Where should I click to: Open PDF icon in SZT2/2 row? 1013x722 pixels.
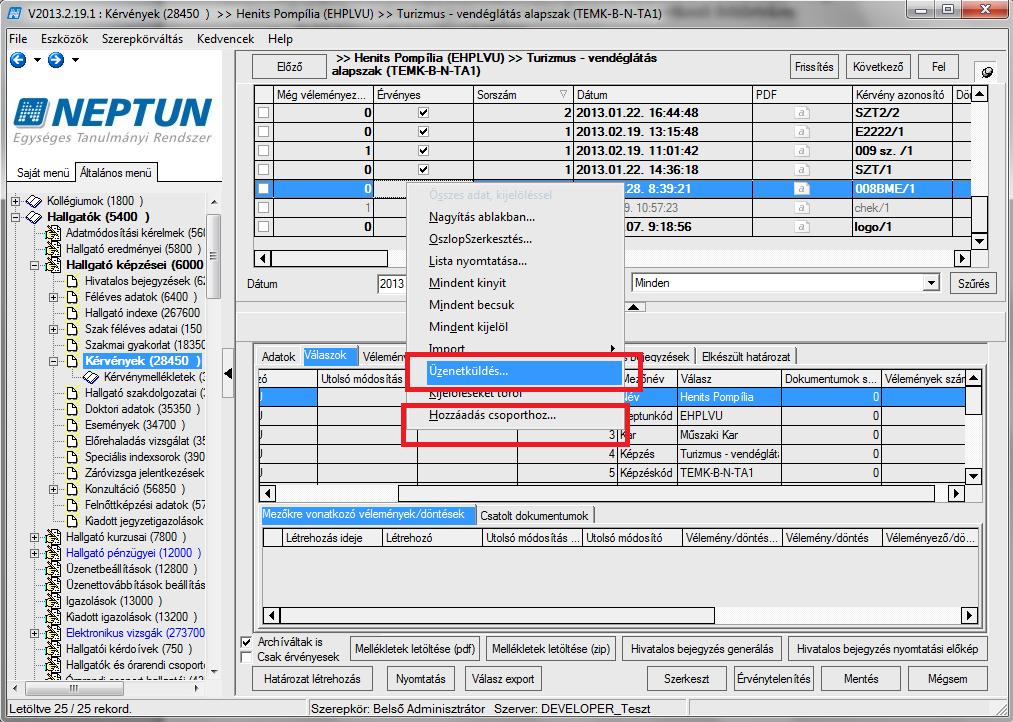pyautogui.click(x=802, y=113)
